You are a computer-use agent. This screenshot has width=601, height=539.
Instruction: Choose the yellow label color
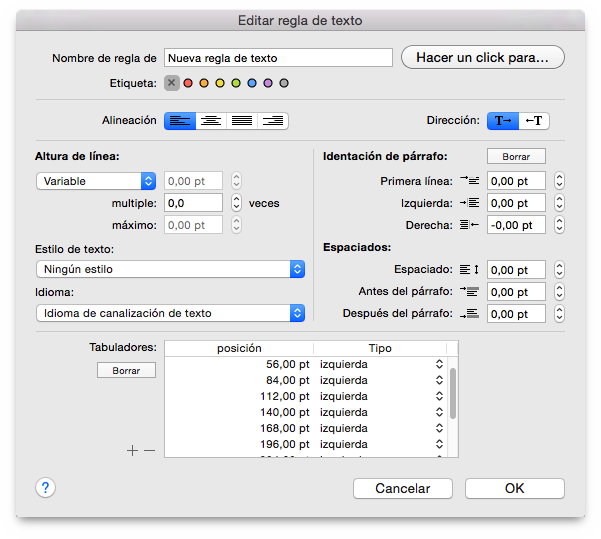click(x=220, y=83)
